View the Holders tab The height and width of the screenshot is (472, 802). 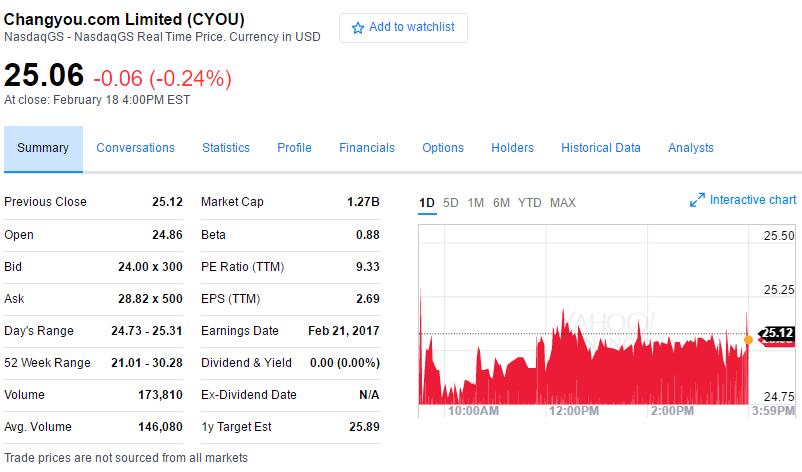[x=512, y=148]
